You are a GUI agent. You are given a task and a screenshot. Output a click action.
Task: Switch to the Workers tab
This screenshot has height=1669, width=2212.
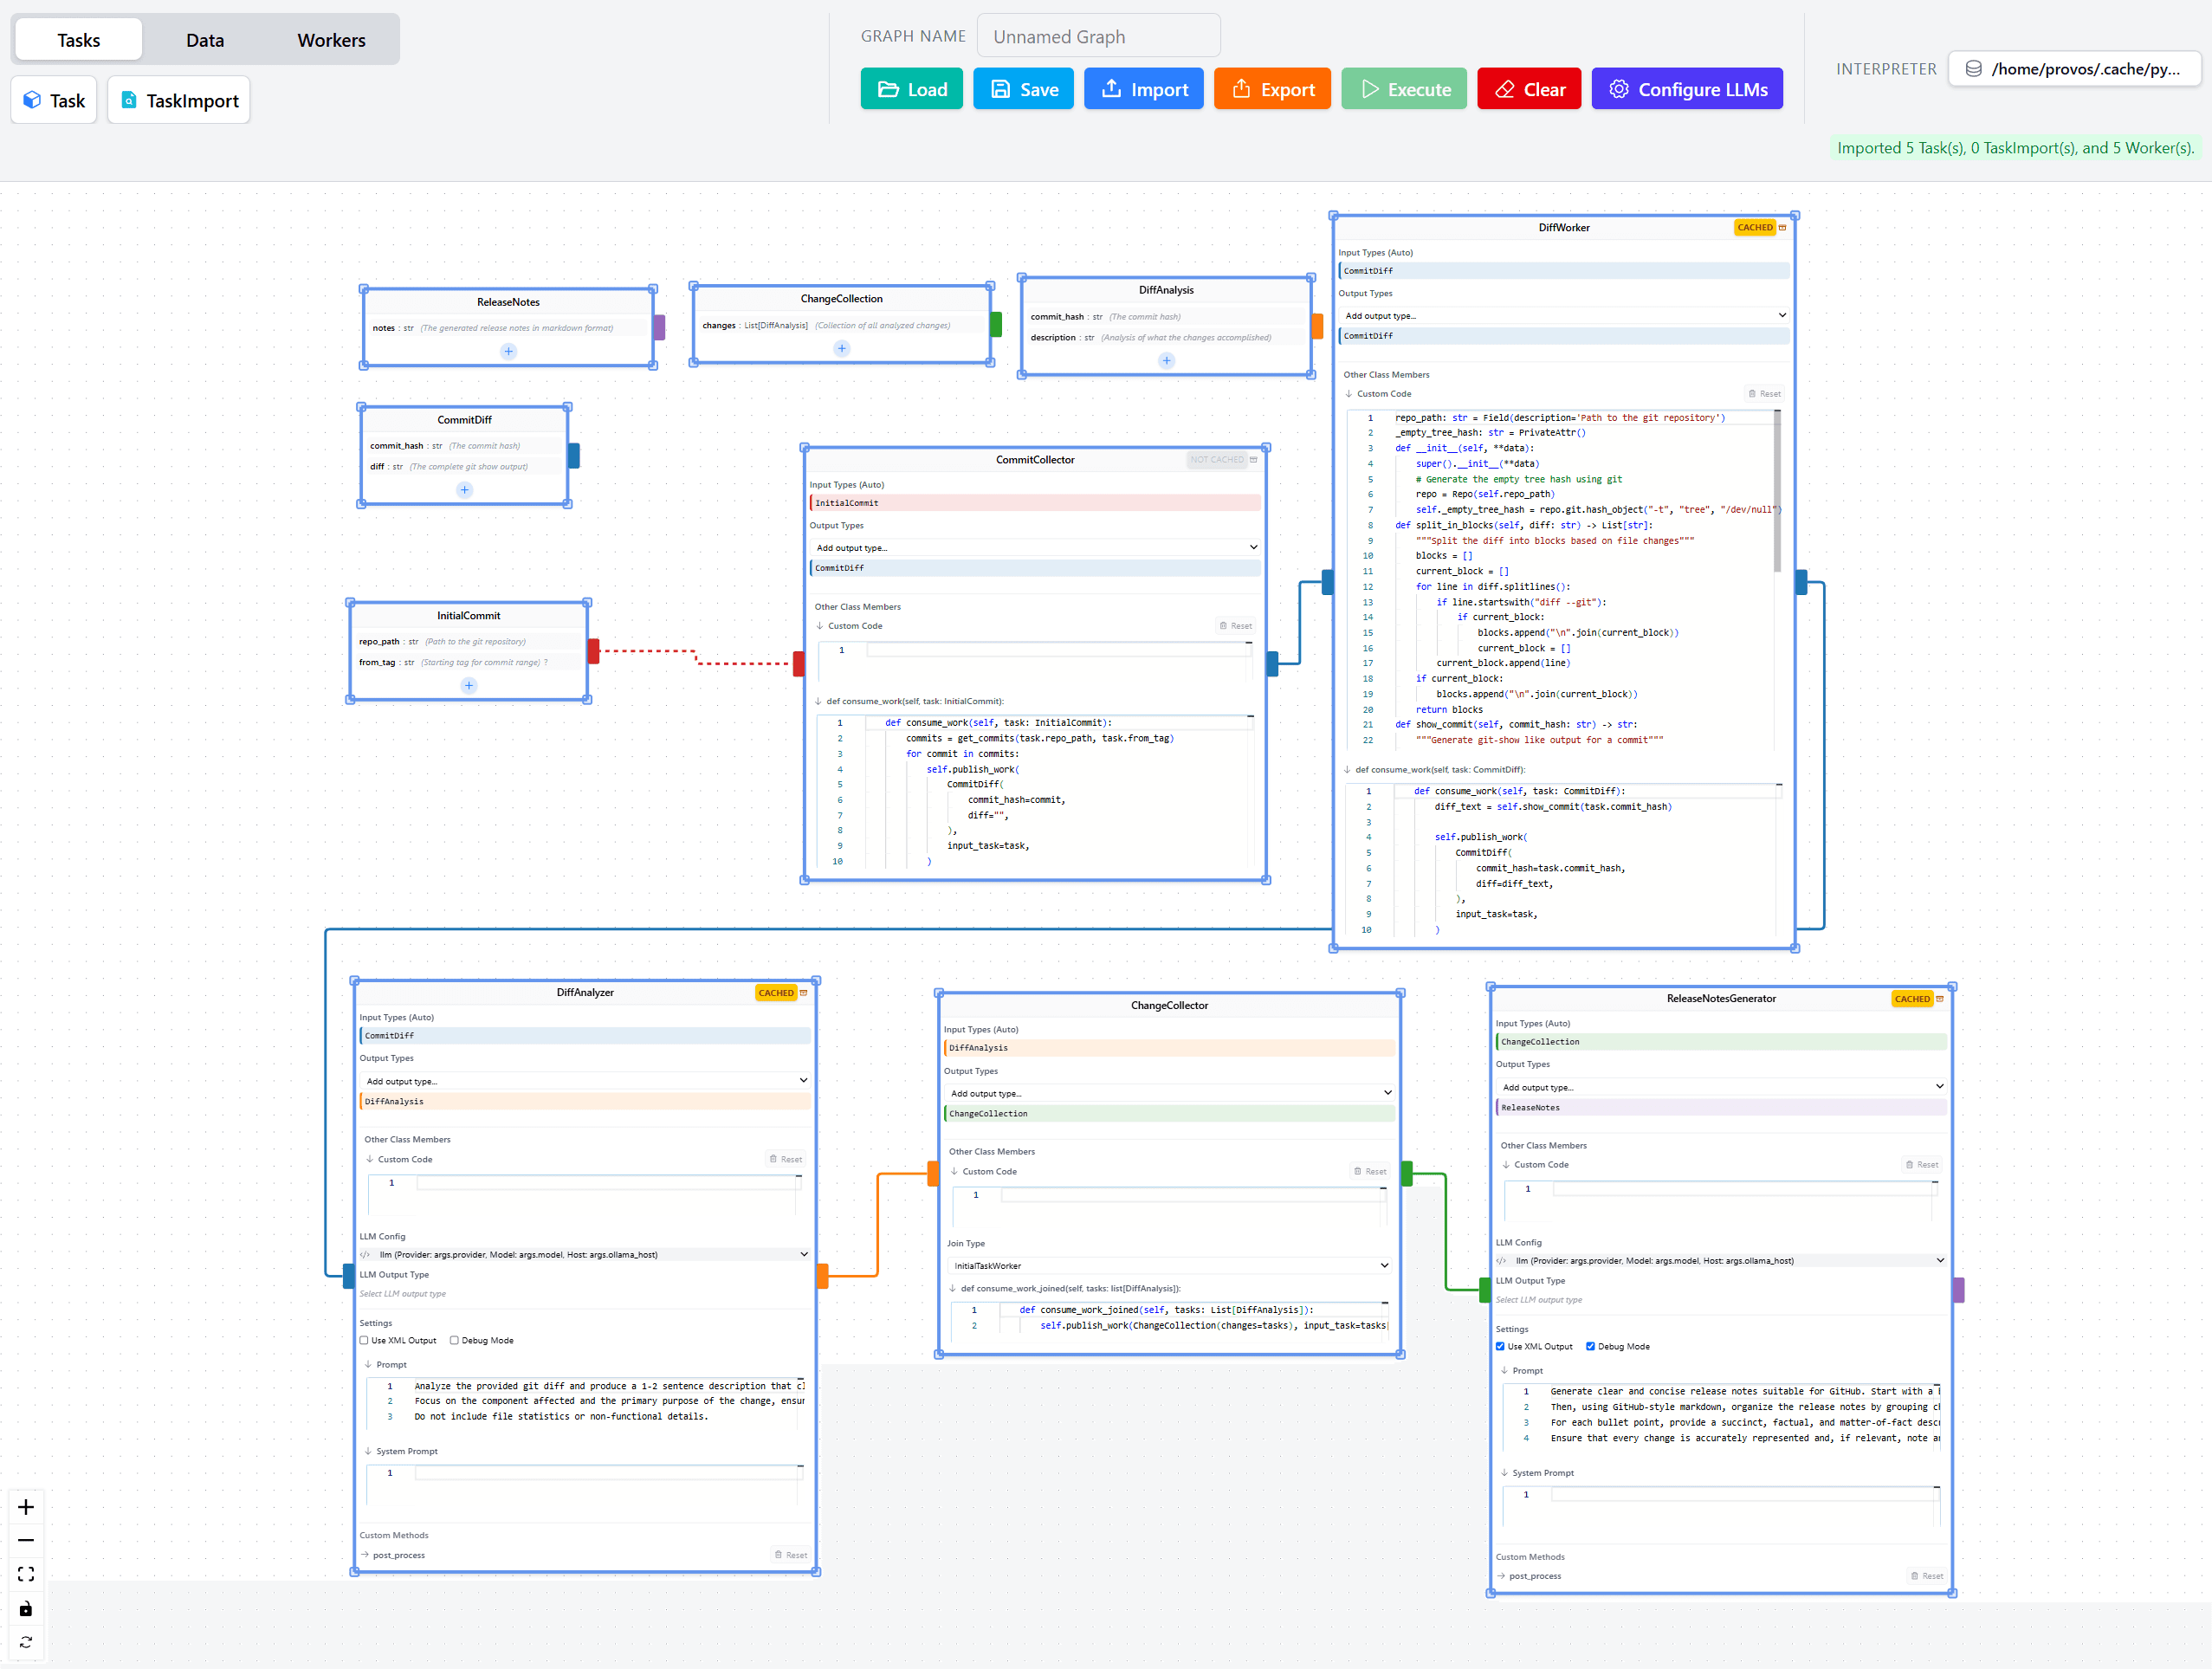tap(330, 39)
